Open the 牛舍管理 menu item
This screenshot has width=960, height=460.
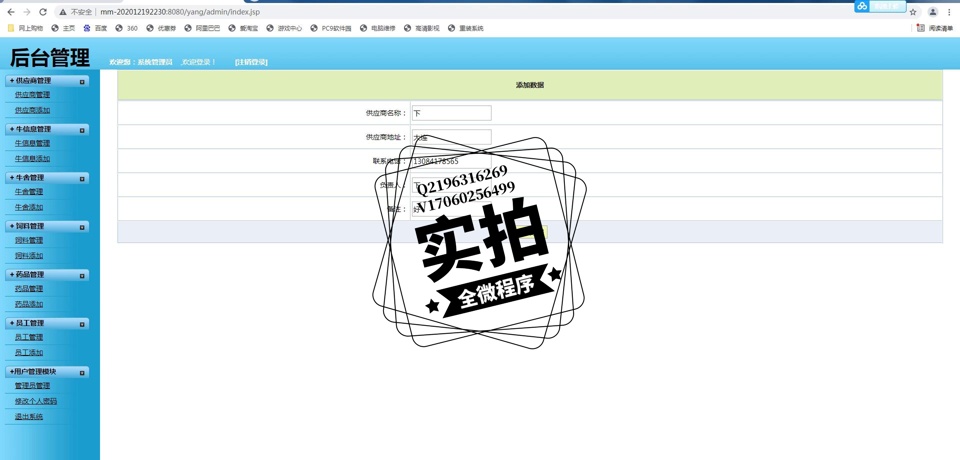[29, 192]
